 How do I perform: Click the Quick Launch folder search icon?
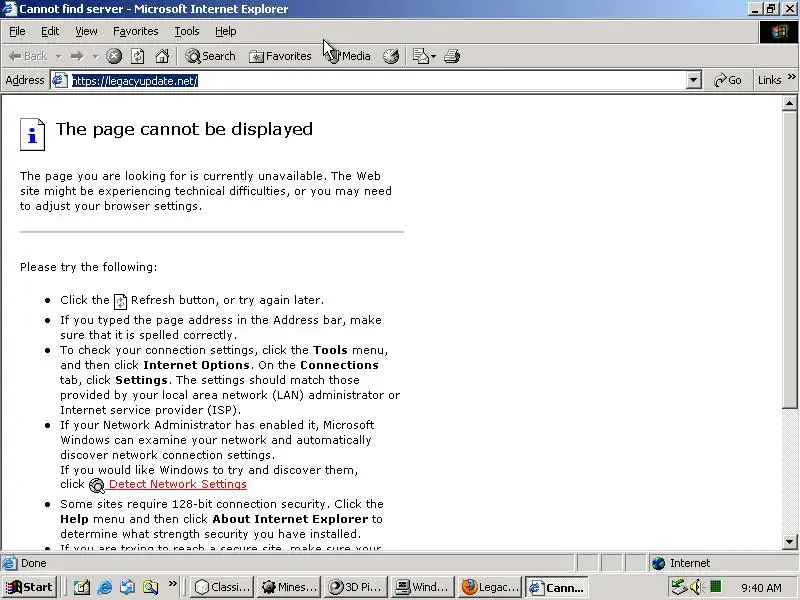coord(150,587)
